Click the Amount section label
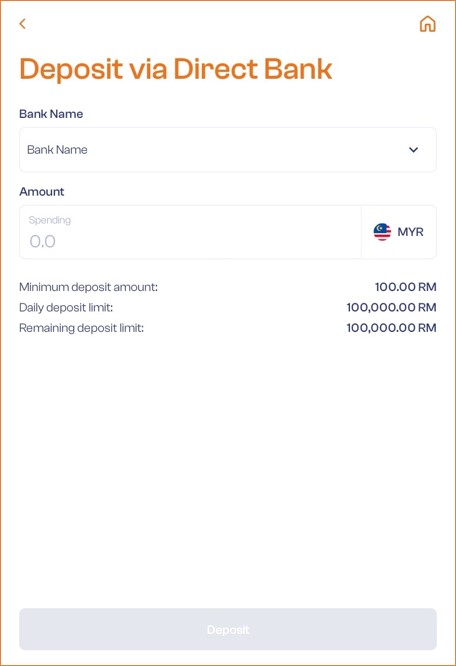This screenshot has height=666, width=456. coord(42,192)
